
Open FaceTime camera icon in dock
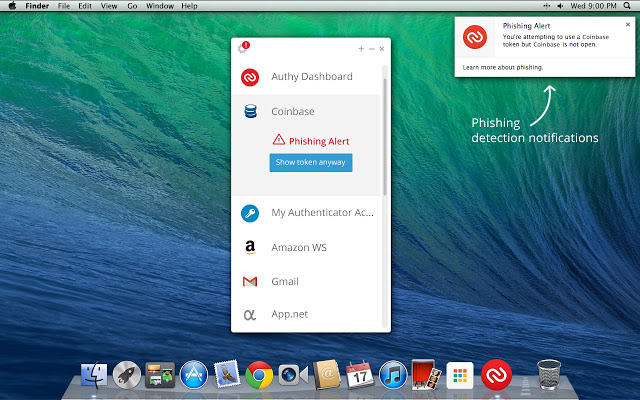[x=293, y=375]
